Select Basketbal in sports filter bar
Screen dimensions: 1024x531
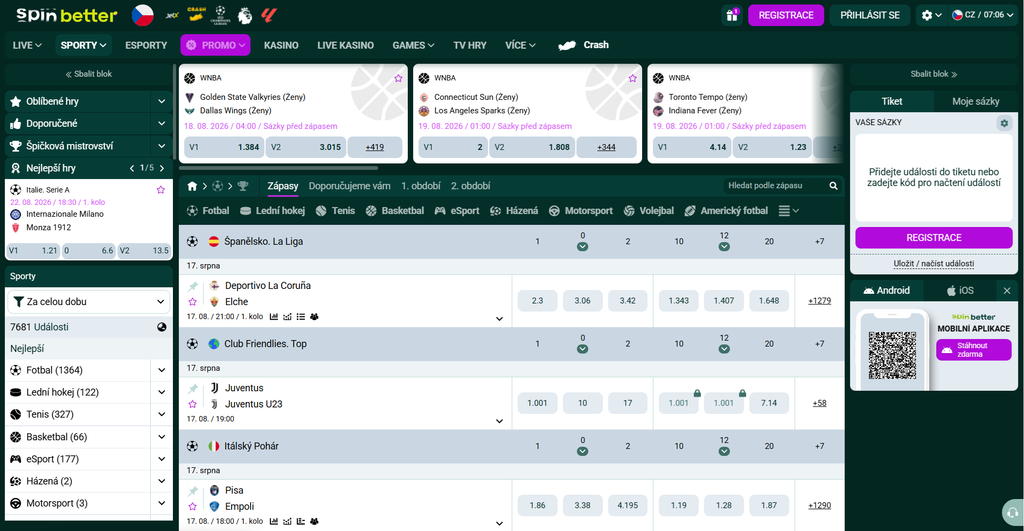pyautogui.click(x=394, y=211)
